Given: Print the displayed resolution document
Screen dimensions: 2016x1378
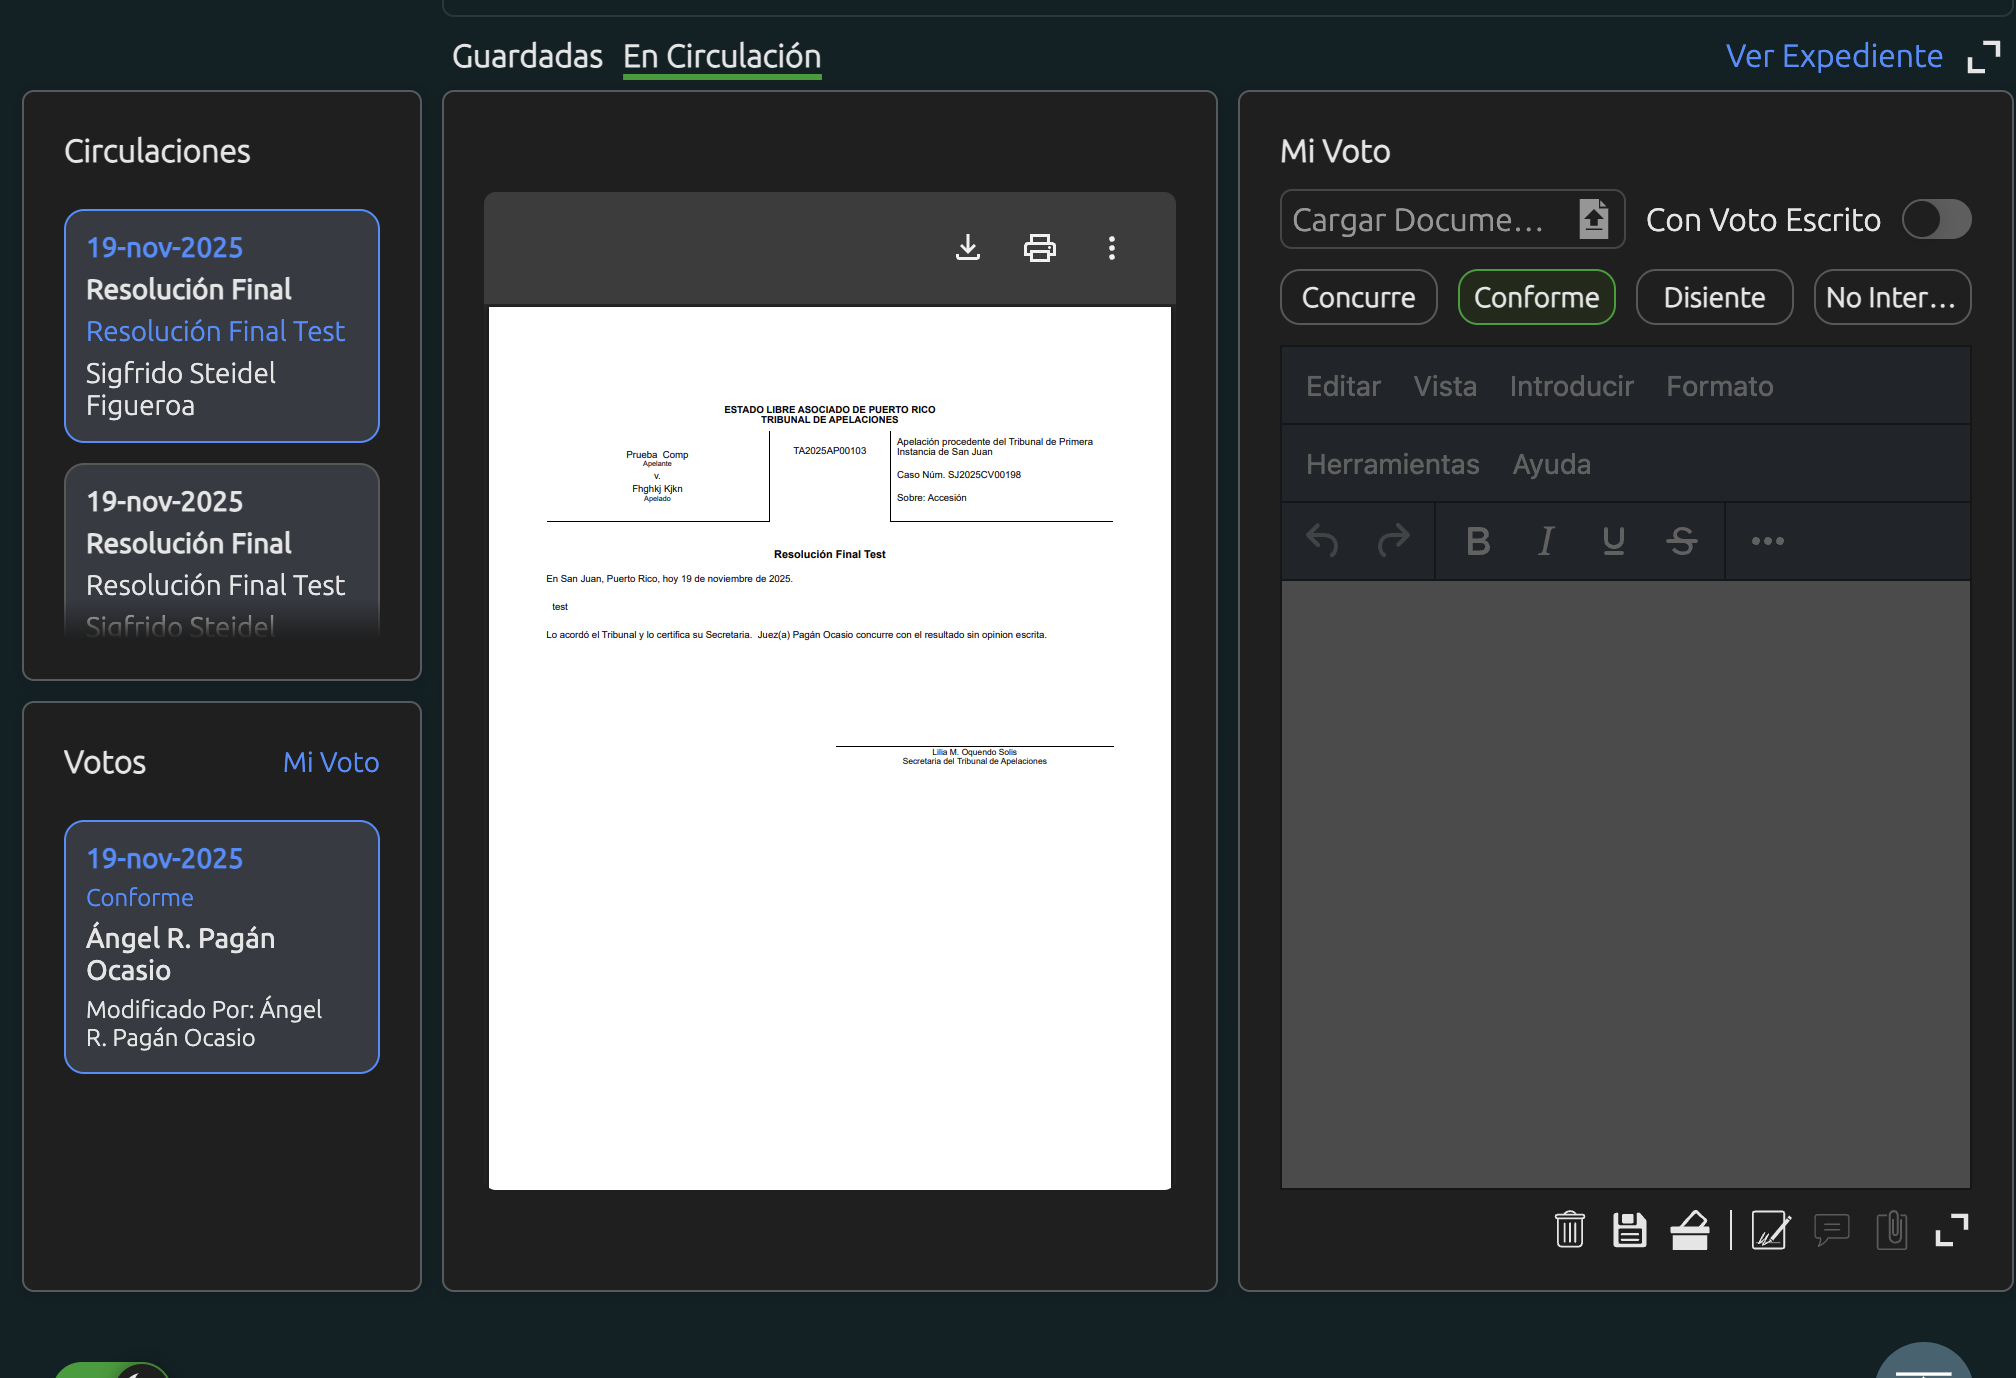Looking at the screenshot, I should (x=1039, y=247).
